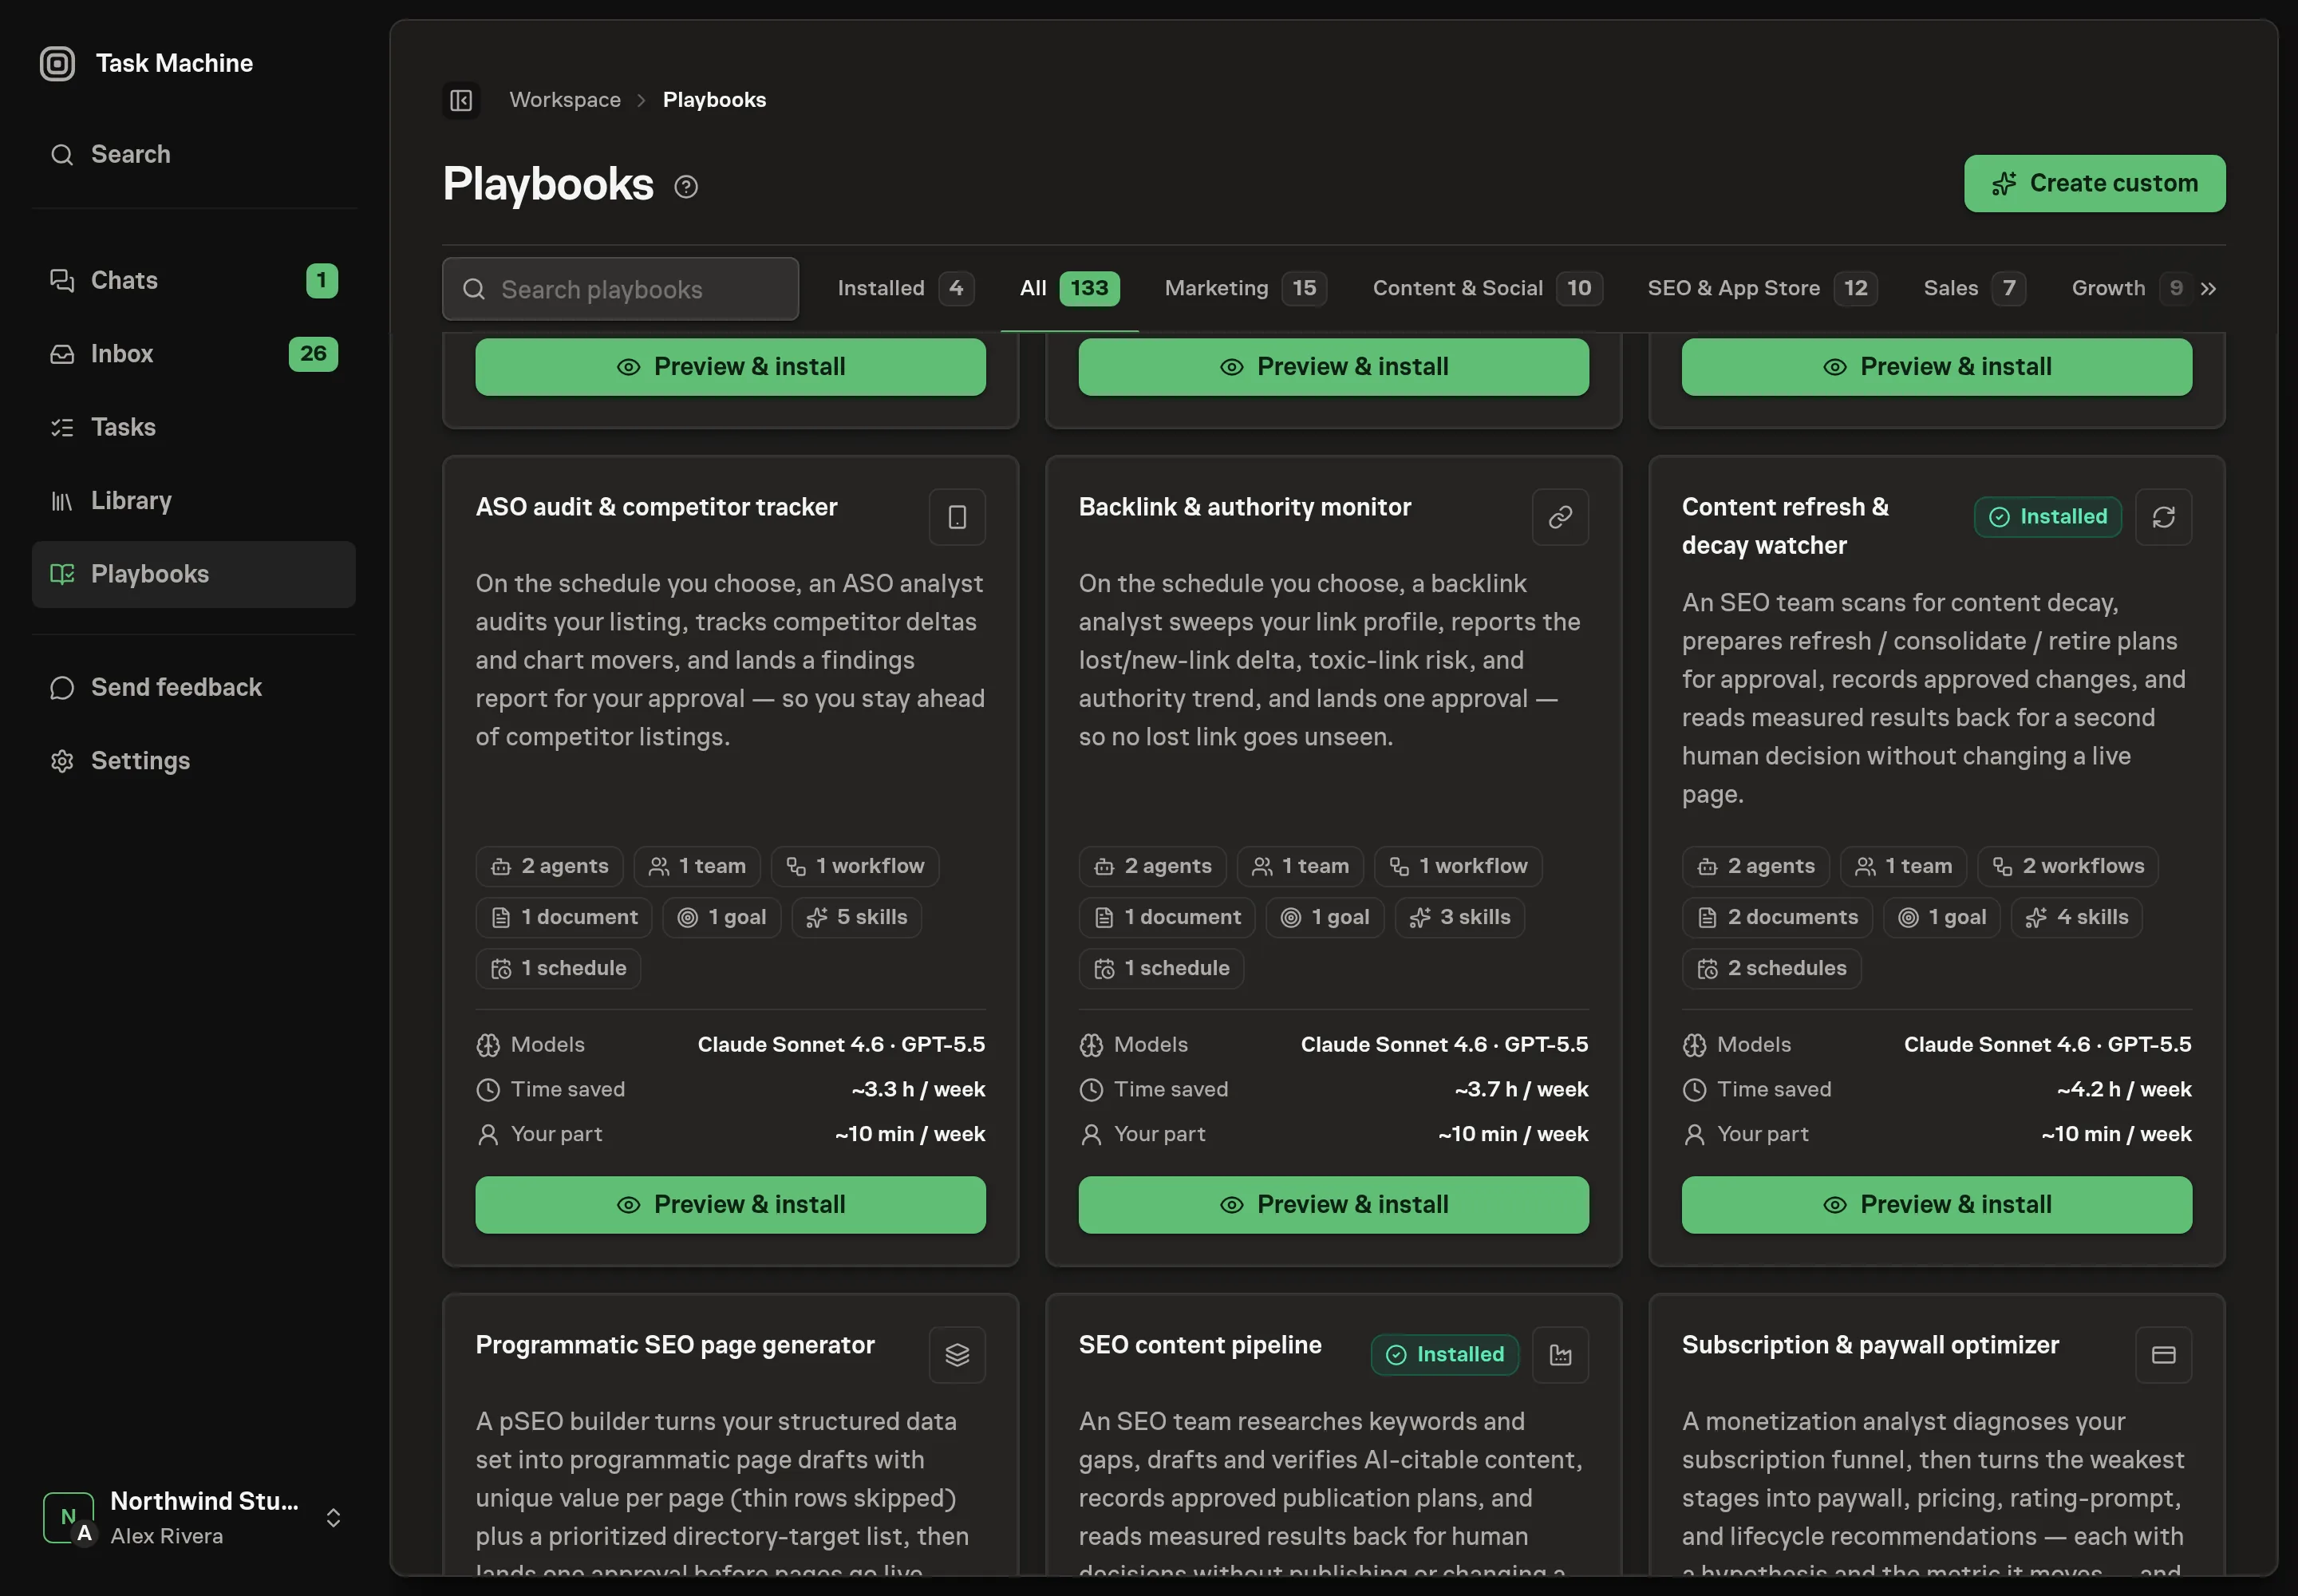Click the Programmatic SEO layers icon
This screenshot has height=1596, width=2298.
957,1355
